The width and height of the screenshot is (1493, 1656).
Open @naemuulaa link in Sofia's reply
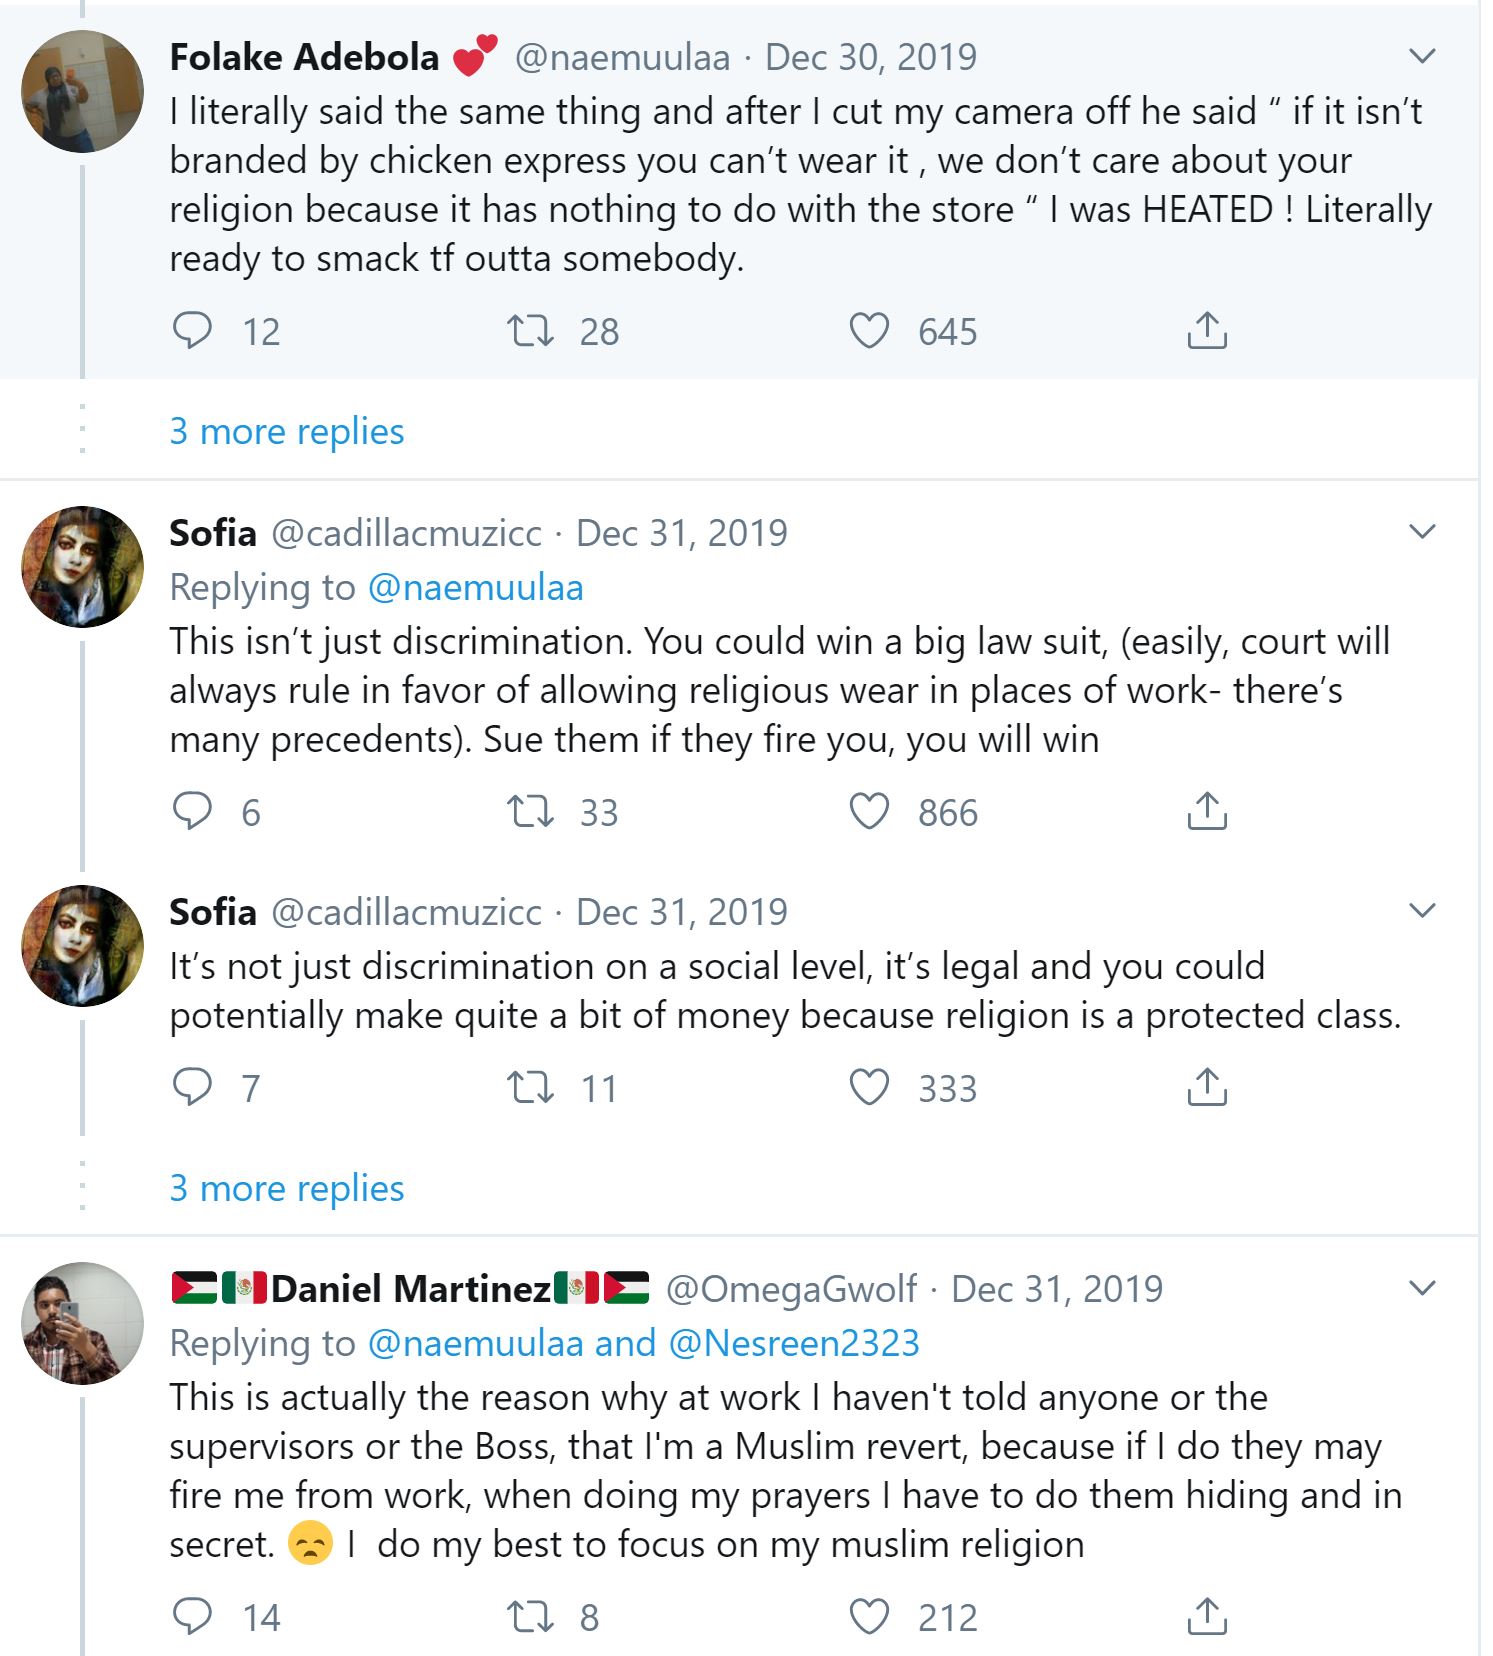476,588
